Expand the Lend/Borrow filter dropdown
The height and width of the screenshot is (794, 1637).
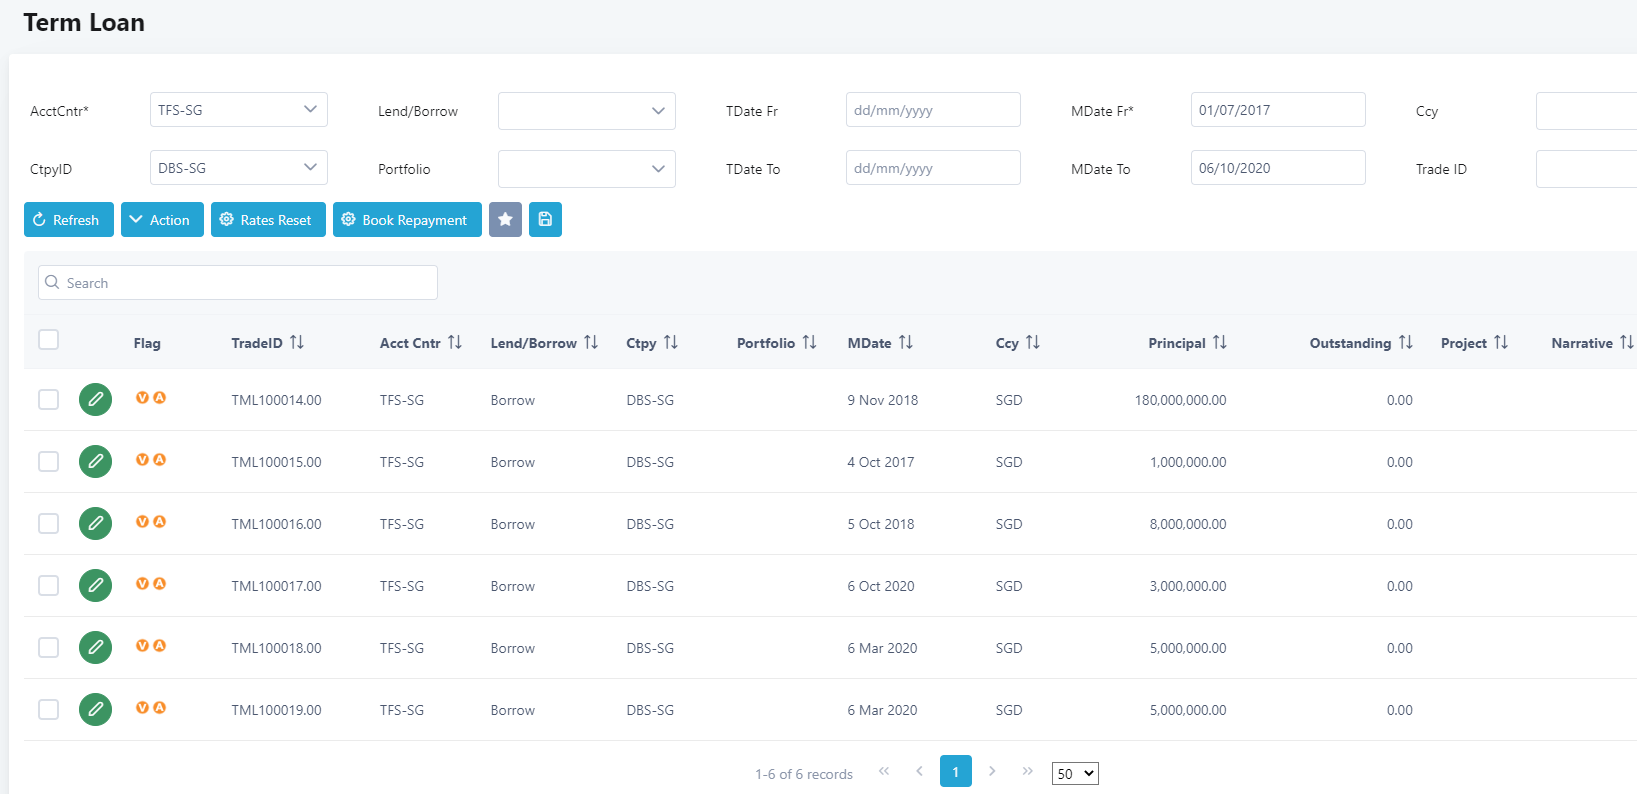[x=586, y=111]
